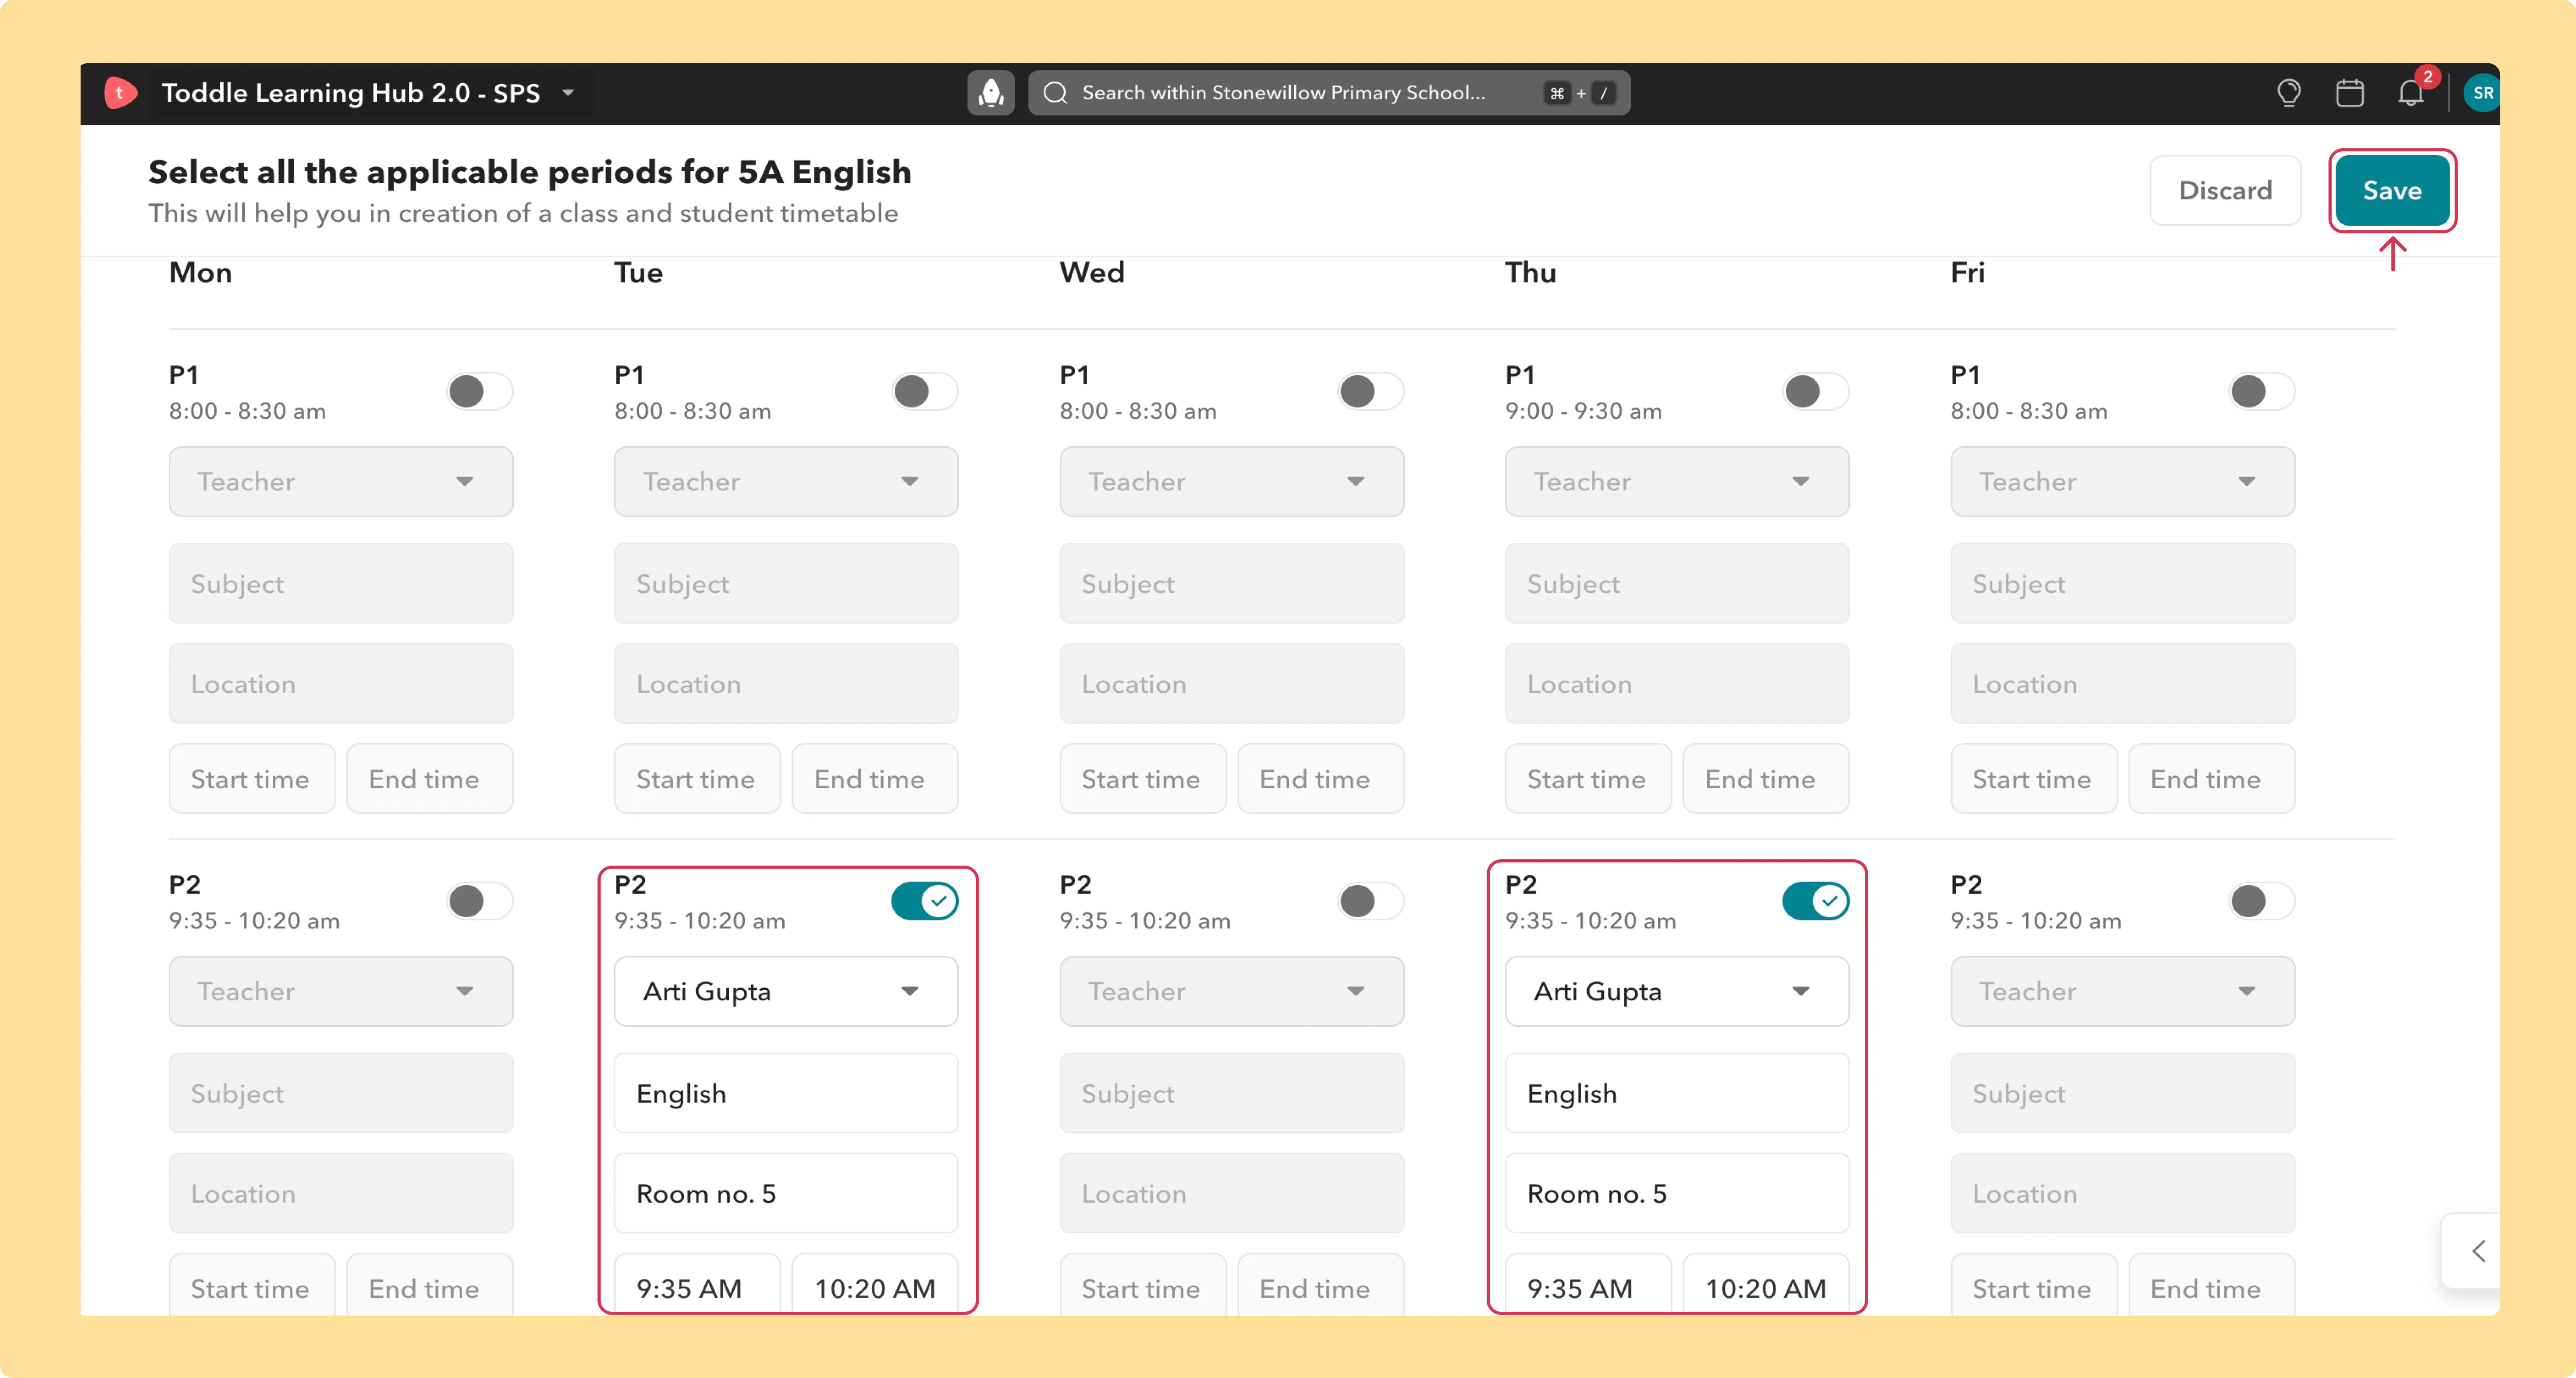Edit Thursday P2 English subject field
The width and height of the screenshot is (2576, 1378).
click(1677, 1093)
